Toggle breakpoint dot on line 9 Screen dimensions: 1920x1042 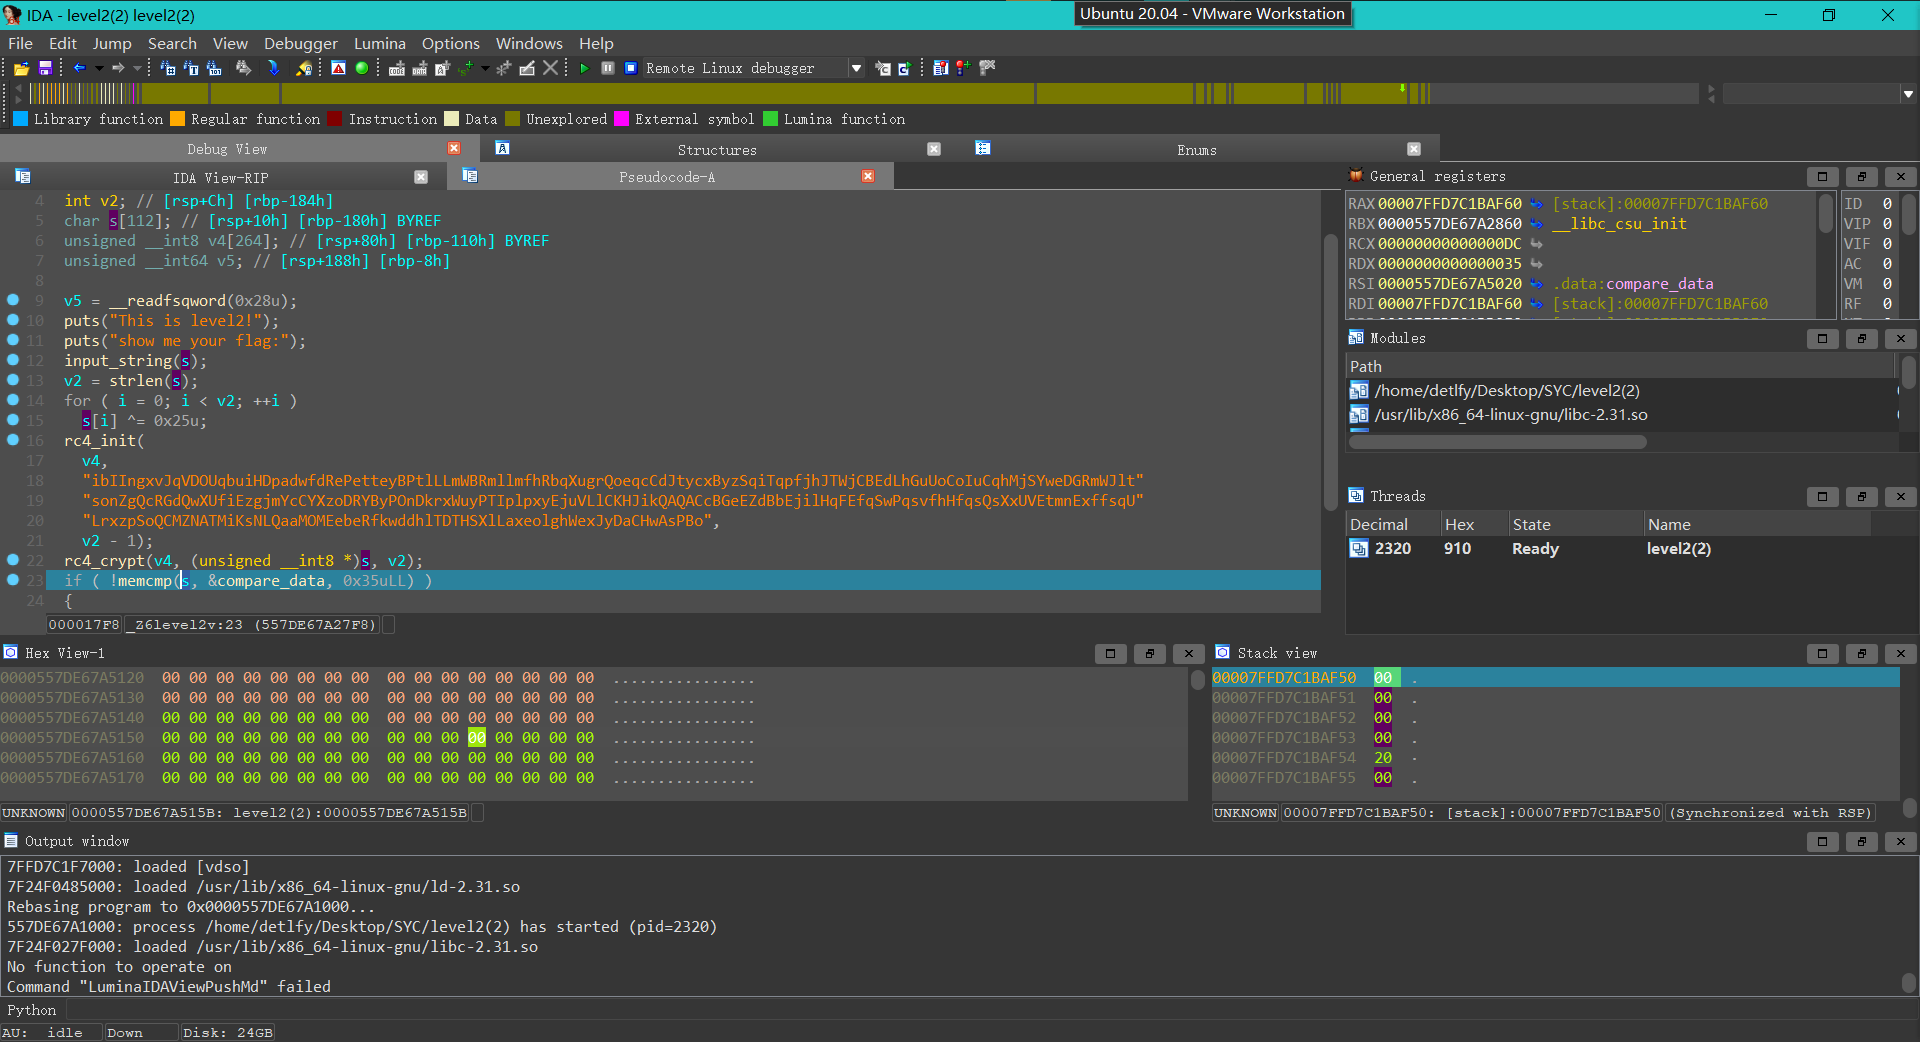coord(13,300)
